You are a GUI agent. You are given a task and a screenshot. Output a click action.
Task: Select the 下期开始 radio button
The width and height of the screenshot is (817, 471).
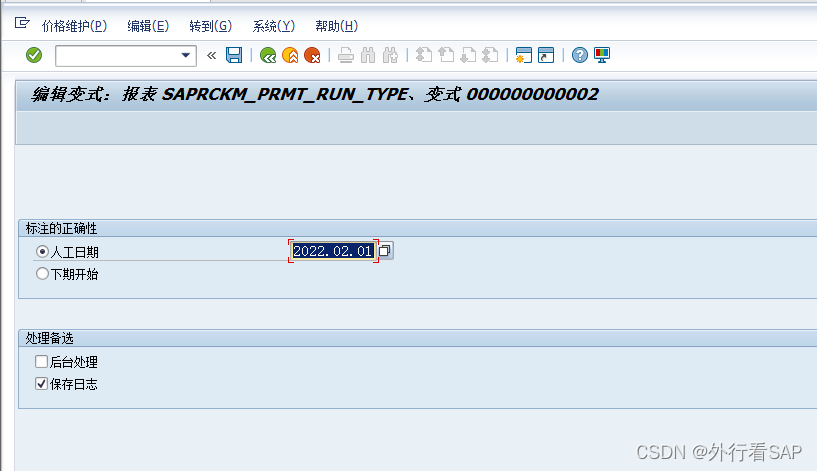point(42,274)
